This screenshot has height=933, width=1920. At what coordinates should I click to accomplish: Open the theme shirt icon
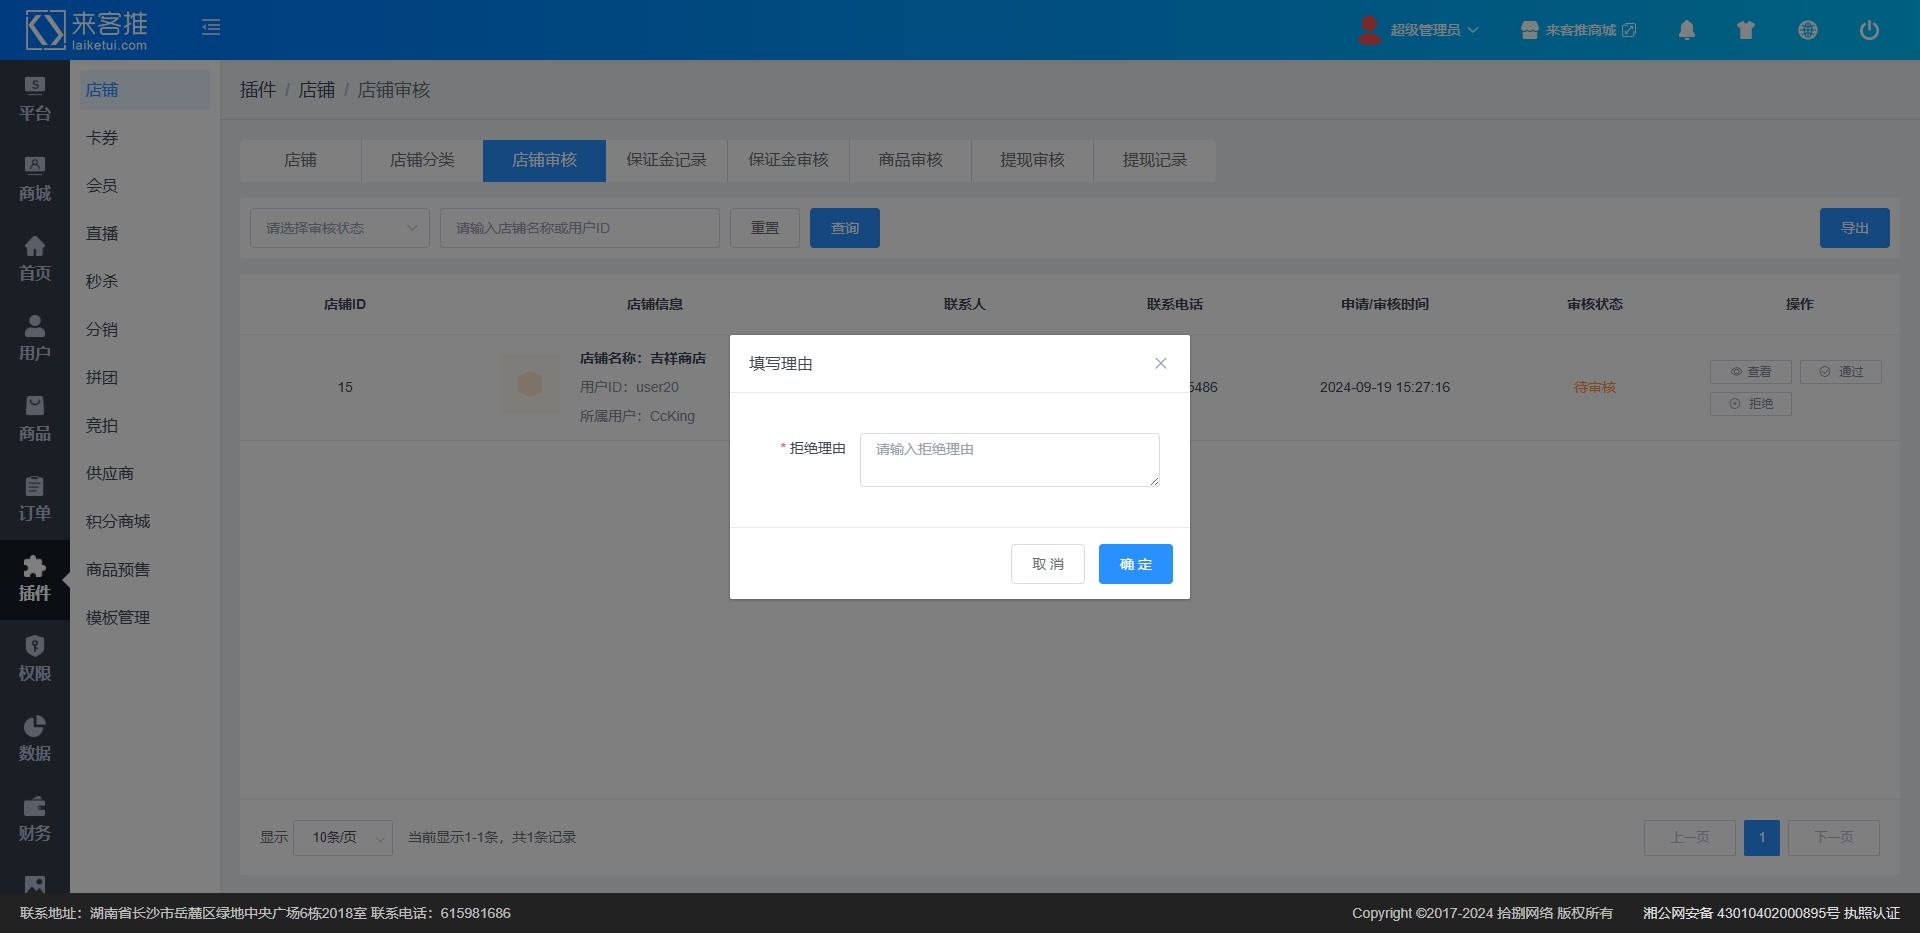[x=1746, y=30]
